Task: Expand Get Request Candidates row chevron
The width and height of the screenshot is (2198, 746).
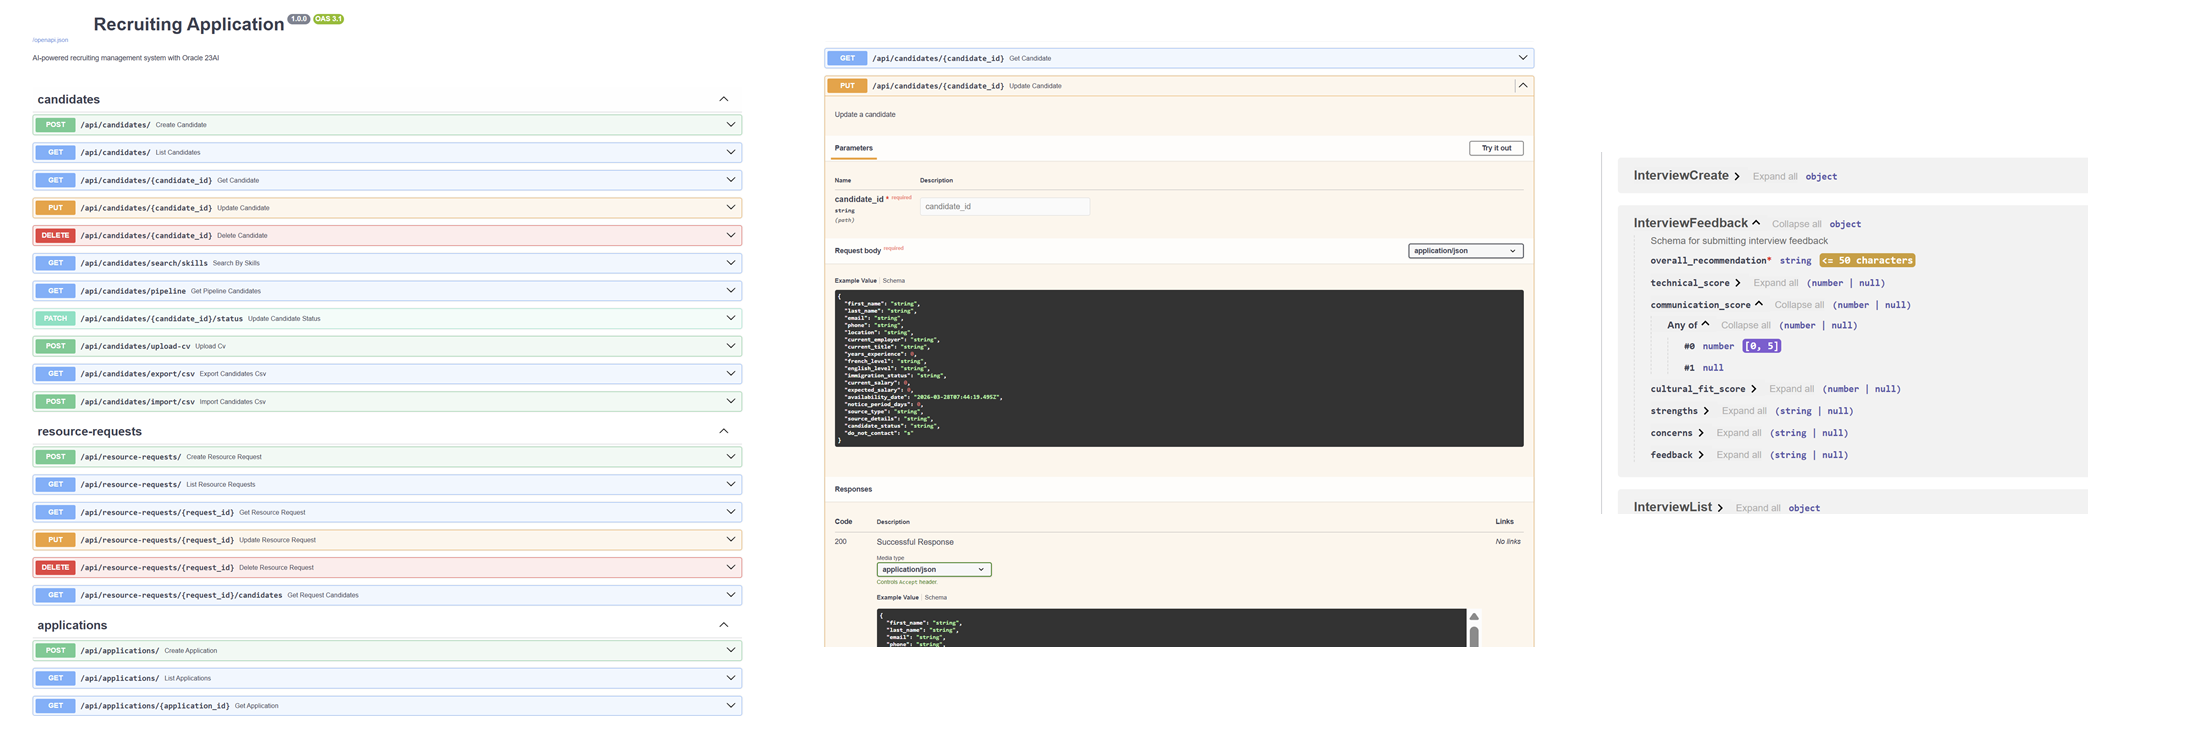Action: coord(731,595)
